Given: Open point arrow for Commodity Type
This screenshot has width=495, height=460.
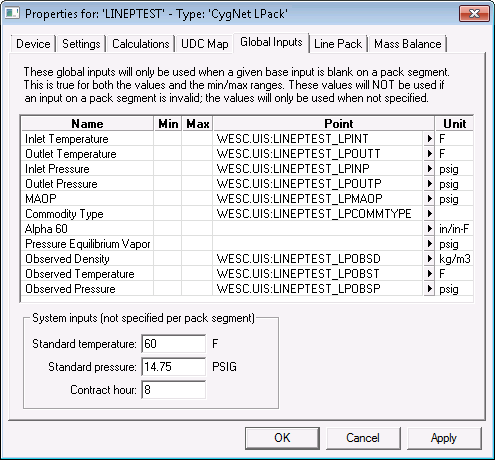Looking at the screenshot, I should (x=429, y=213).
